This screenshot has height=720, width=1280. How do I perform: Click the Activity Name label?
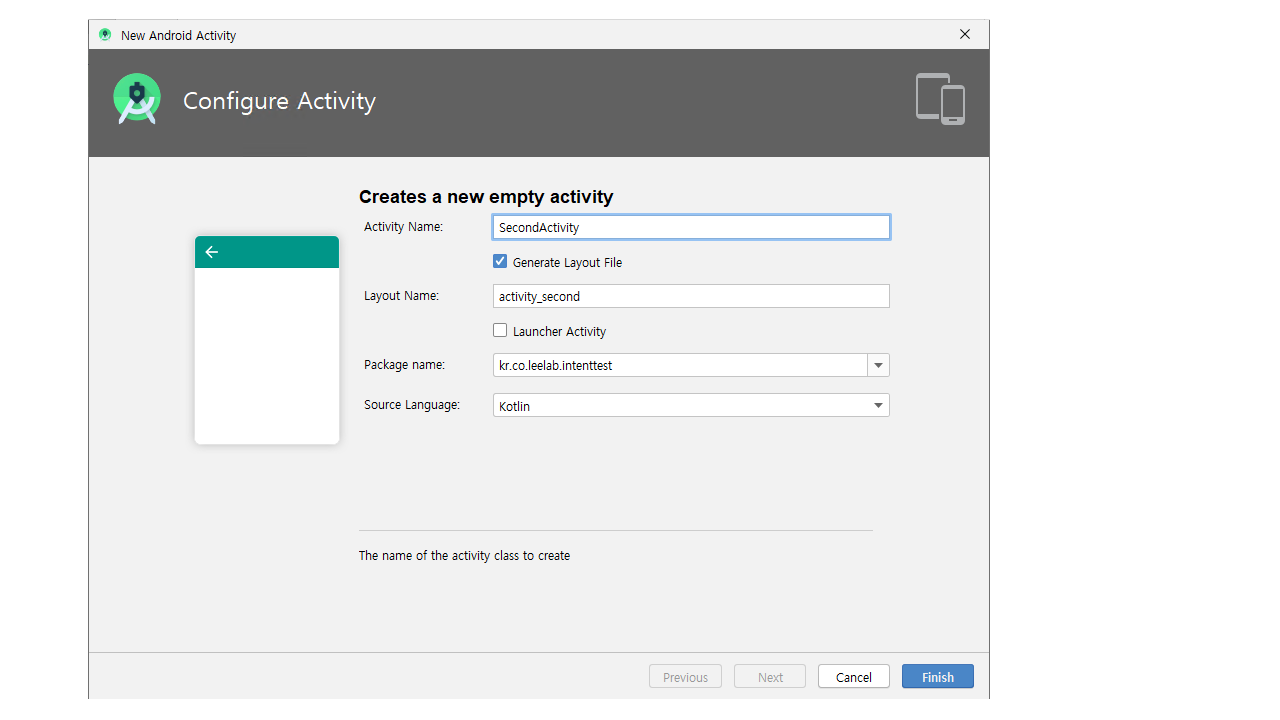[403, 227]
